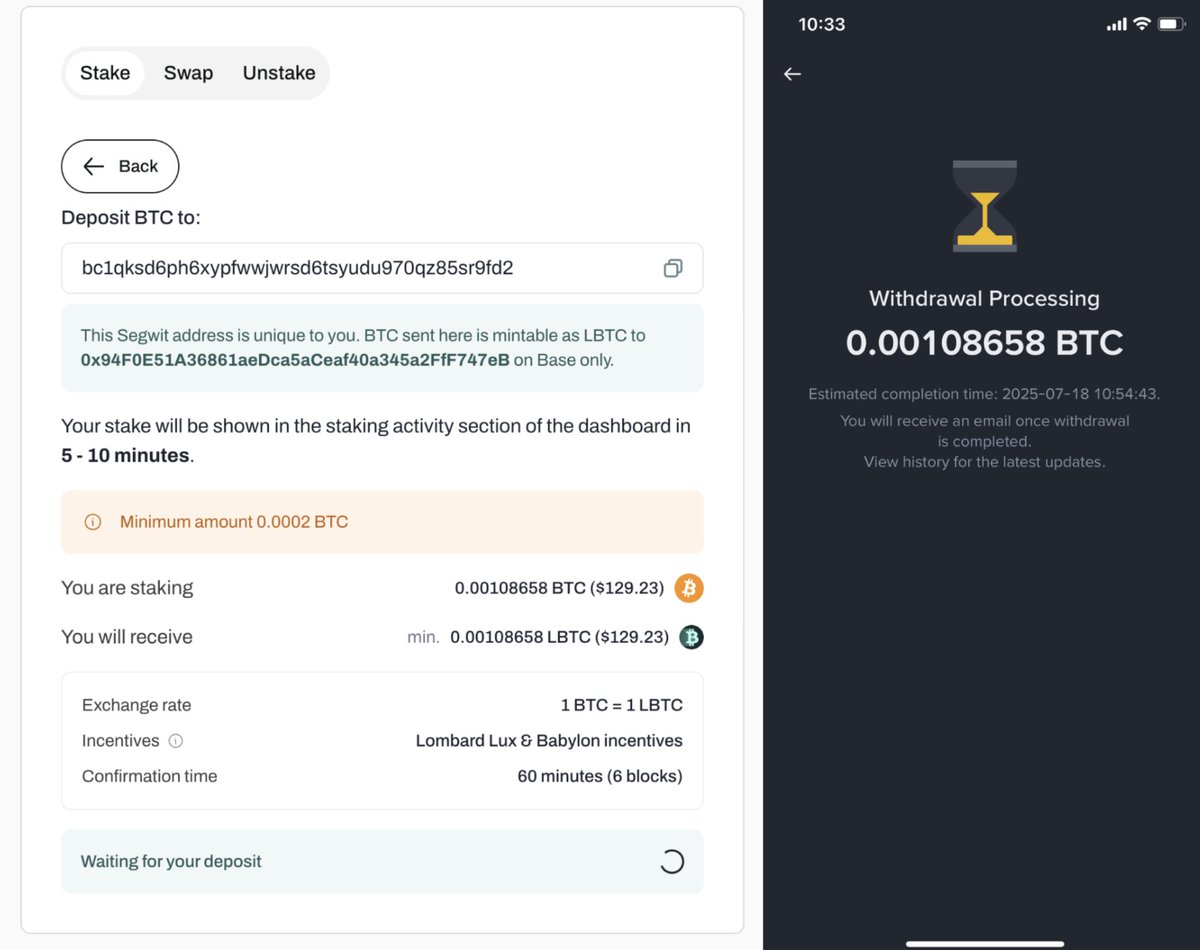Screen dimensions: 1200x950
Task: Click the 'Waiting for your deposit' status bar
Action: pos(382,861)
